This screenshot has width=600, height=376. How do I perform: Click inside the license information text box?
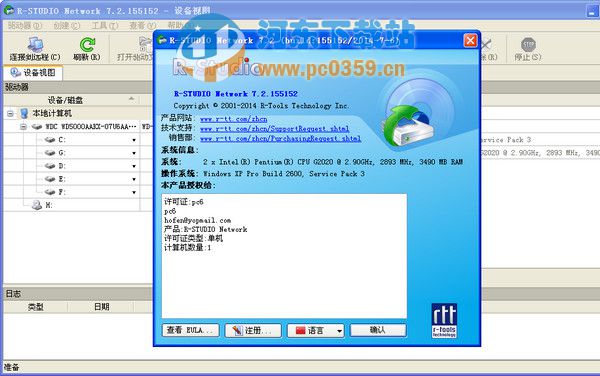coord(284,256)
